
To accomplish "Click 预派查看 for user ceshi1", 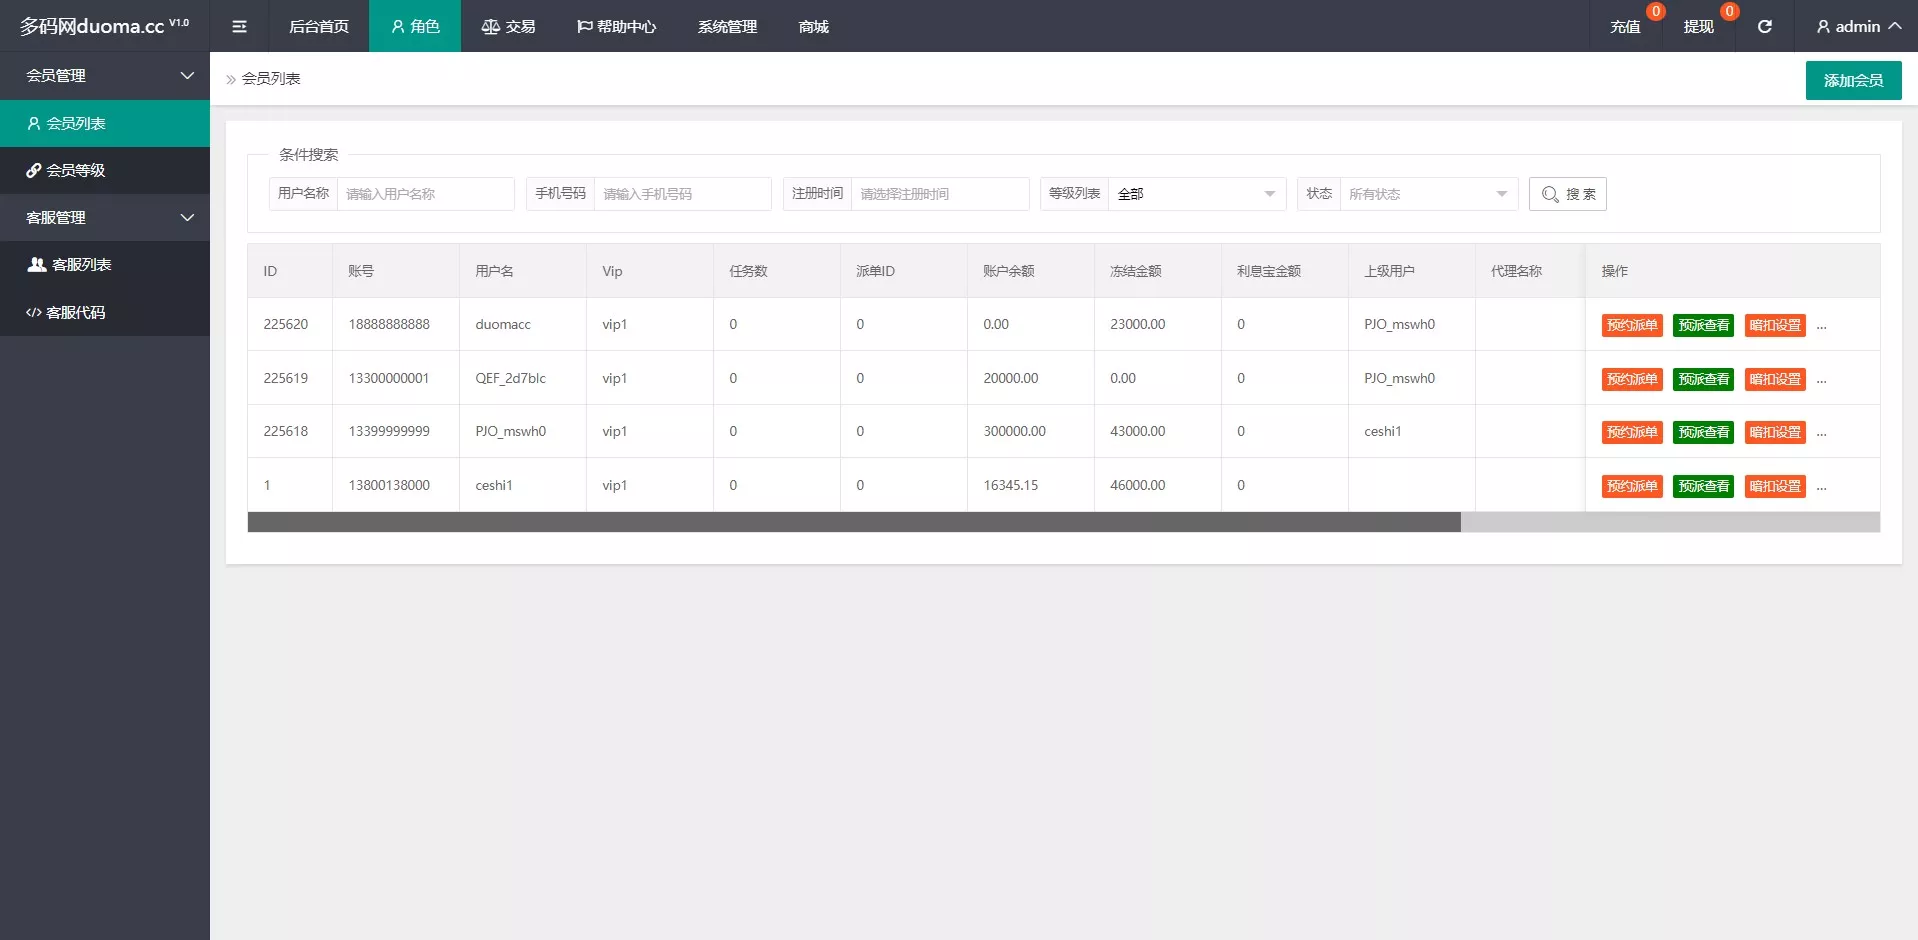I will click(x=1703, y=486).
